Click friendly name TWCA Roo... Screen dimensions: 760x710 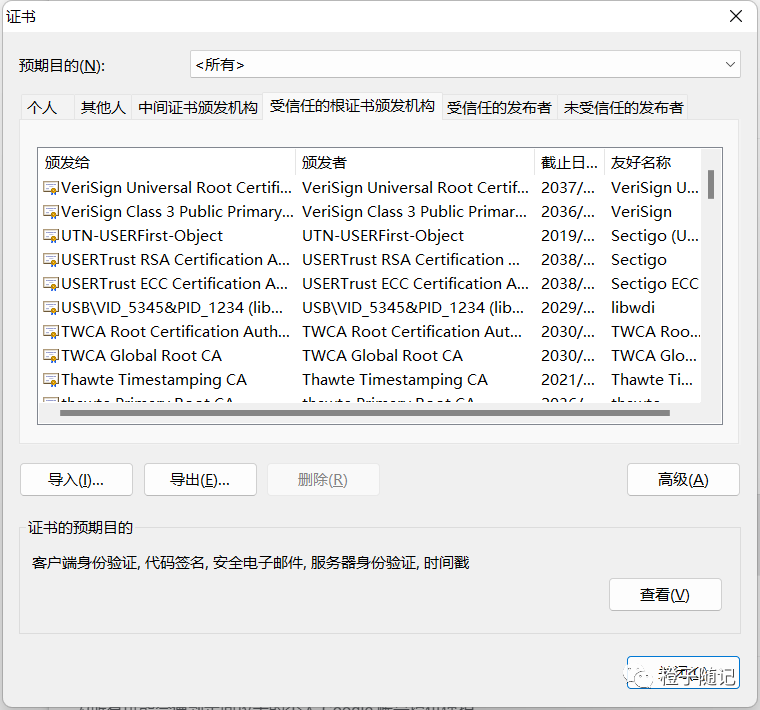655,331
